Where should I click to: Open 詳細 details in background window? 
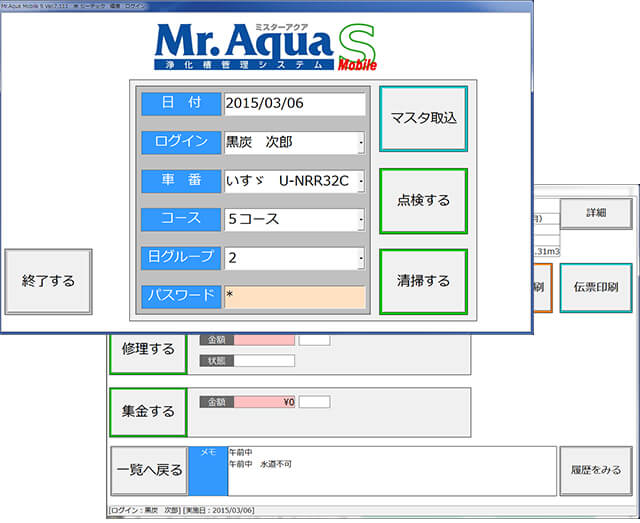coord(595,214)
